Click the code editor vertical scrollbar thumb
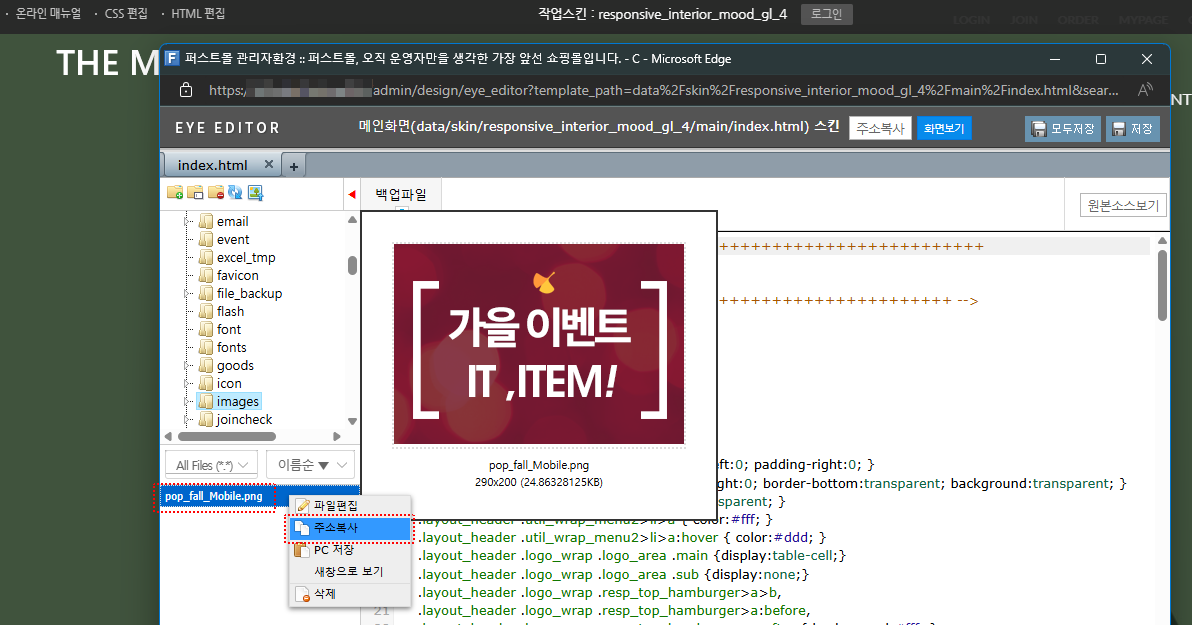 pyautogui.click(x=1162, y=285)
